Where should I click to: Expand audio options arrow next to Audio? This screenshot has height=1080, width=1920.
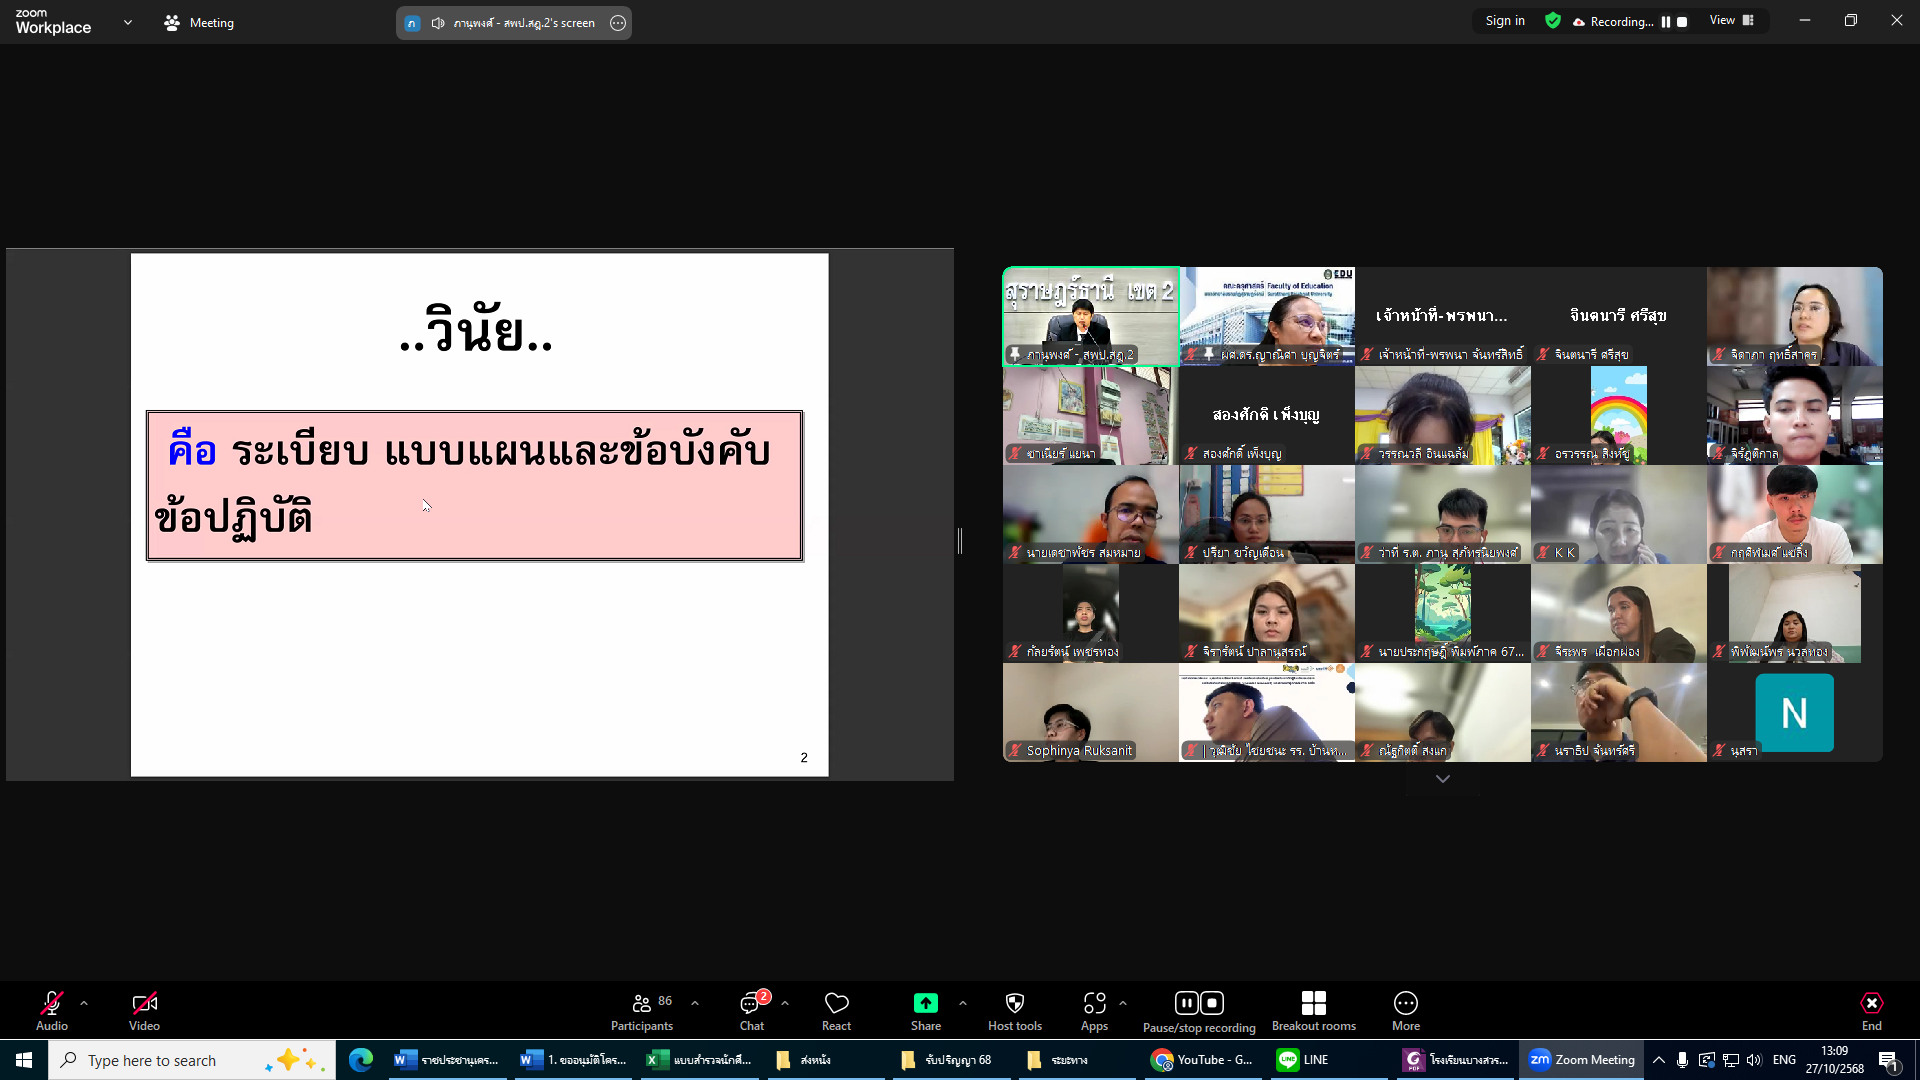pyautogui.click(x=84, y=1003)
